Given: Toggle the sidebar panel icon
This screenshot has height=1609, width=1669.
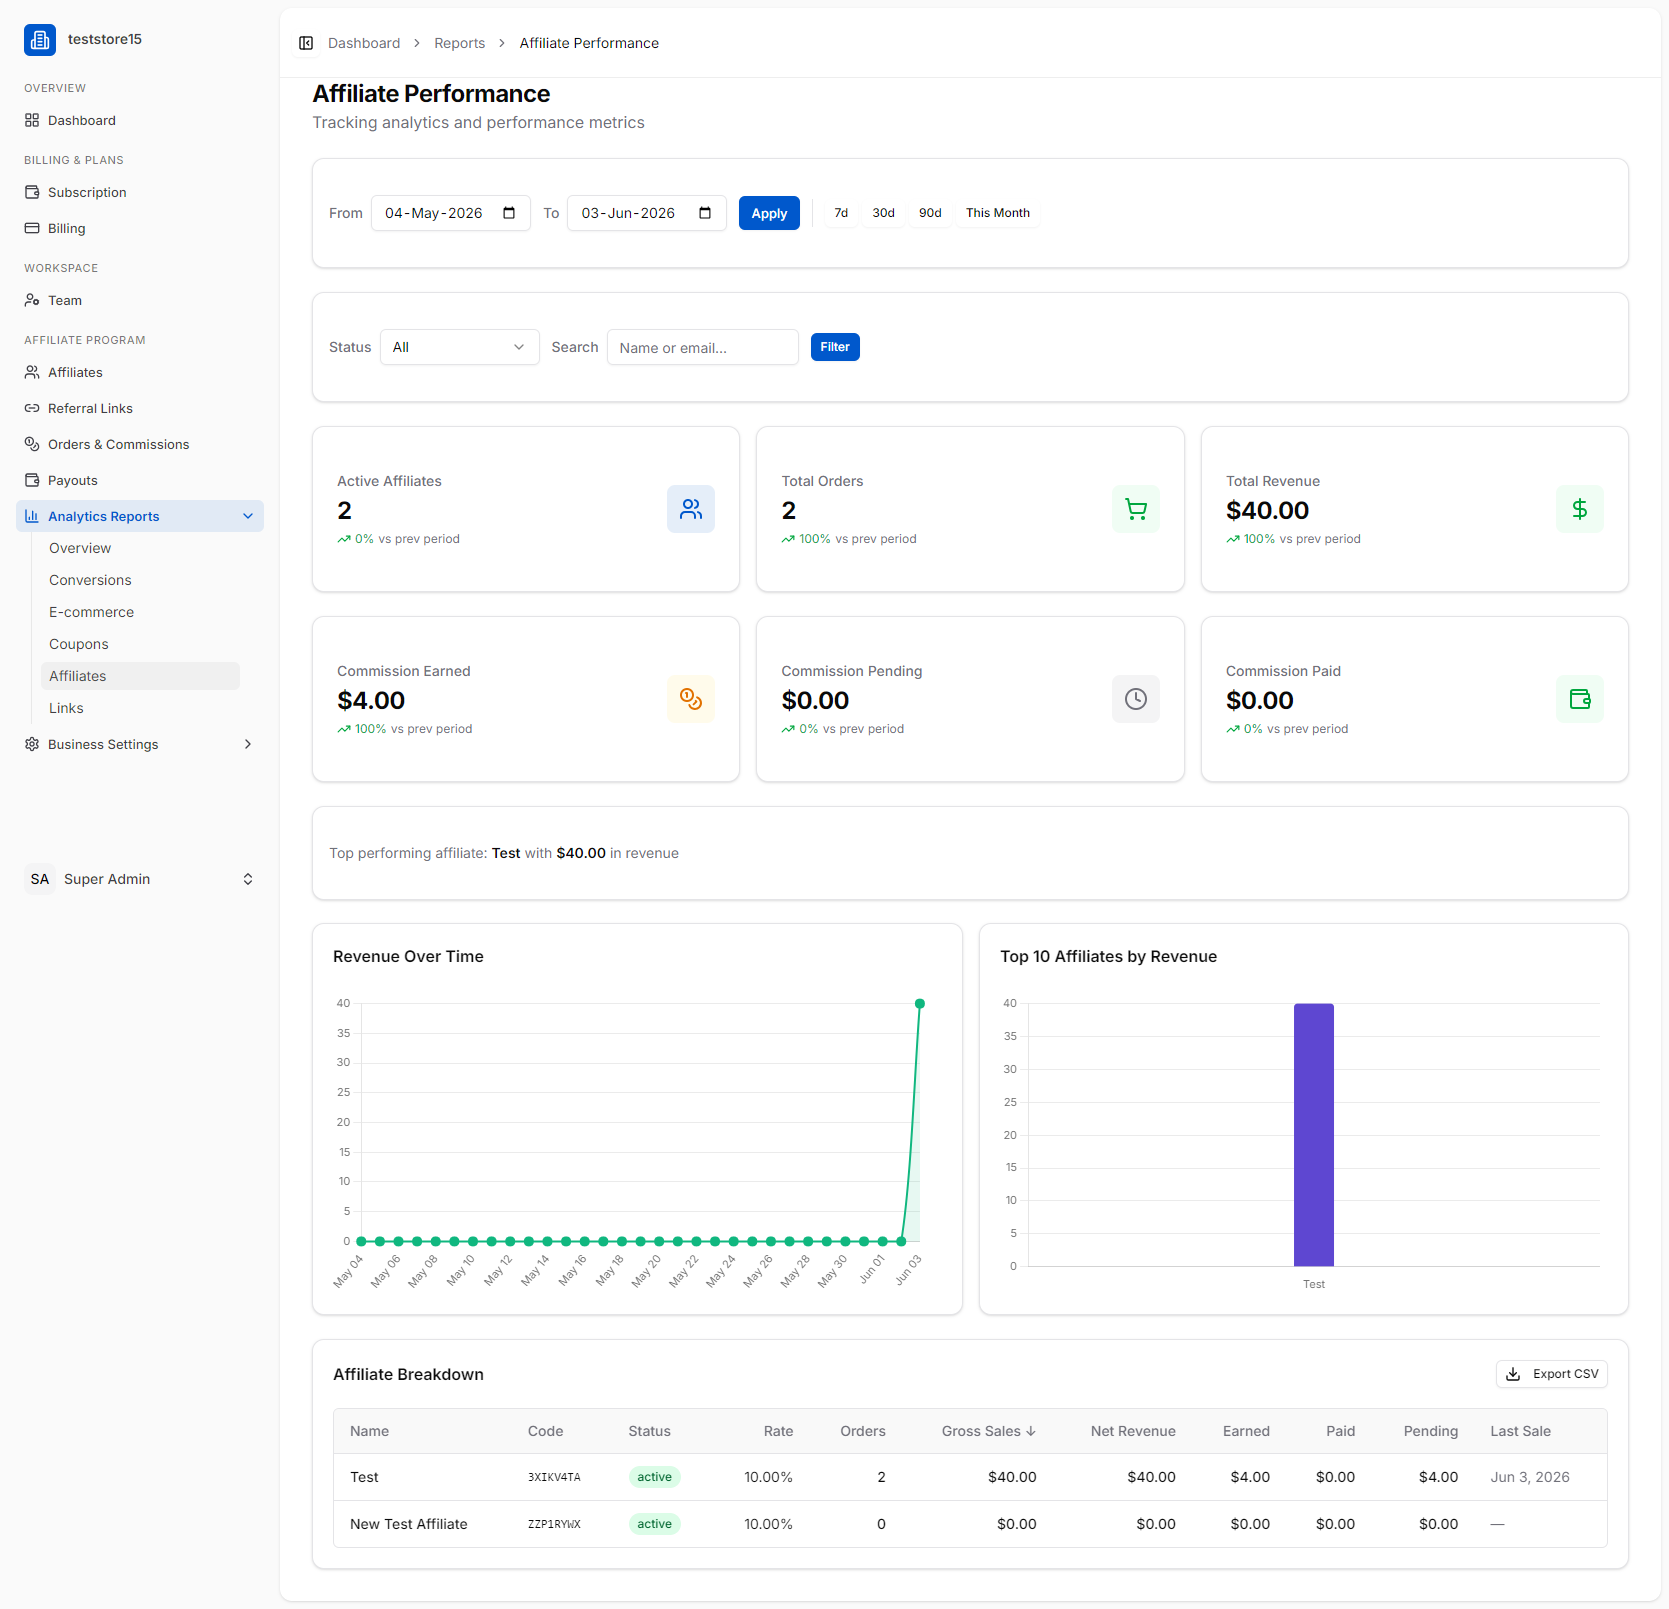Looking at the screenshot, I should [x=306, y=43].
